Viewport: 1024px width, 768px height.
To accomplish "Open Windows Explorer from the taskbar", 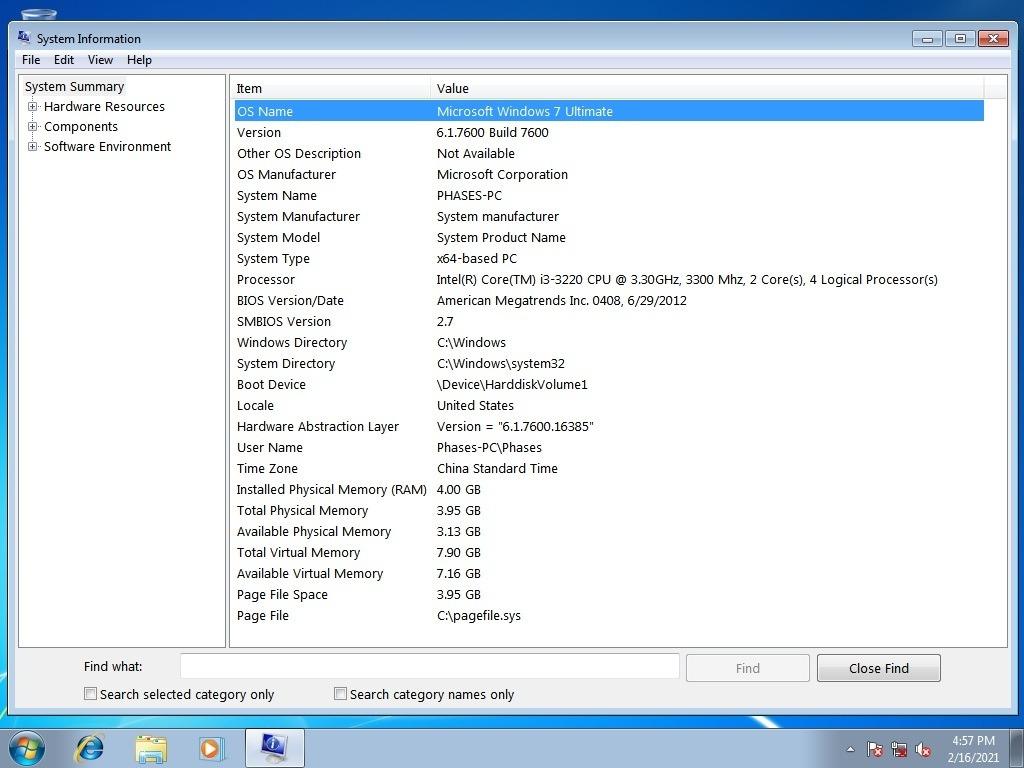I will tap(150, 748).
